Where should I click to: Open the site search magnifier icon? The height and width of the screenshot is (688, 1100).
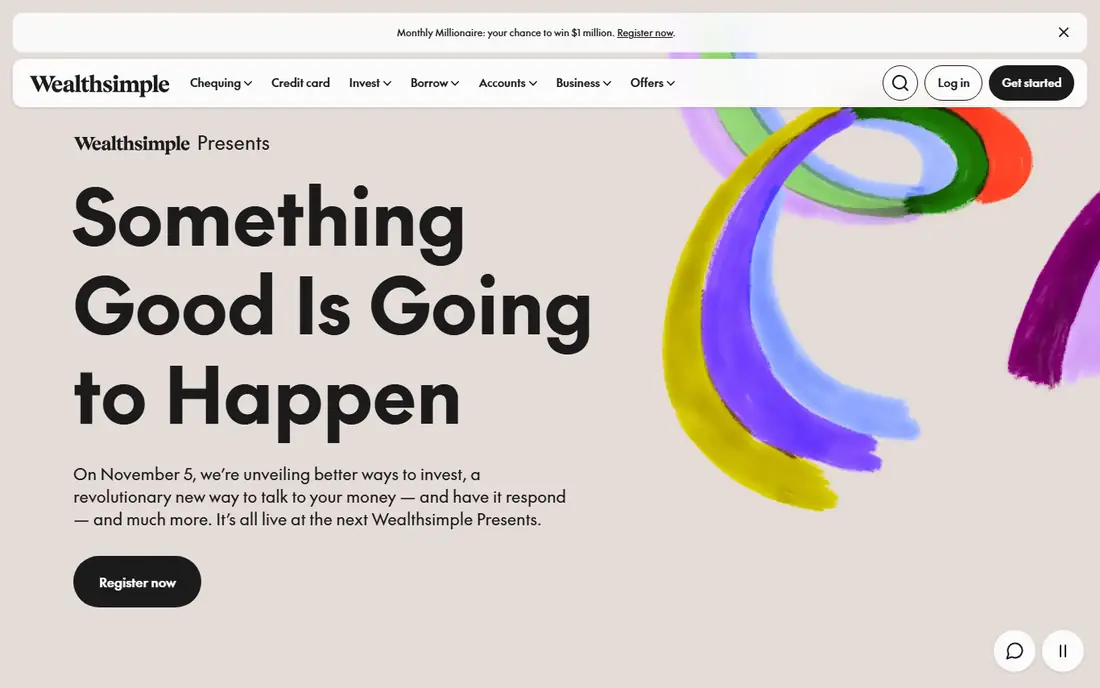click(900, 83)
